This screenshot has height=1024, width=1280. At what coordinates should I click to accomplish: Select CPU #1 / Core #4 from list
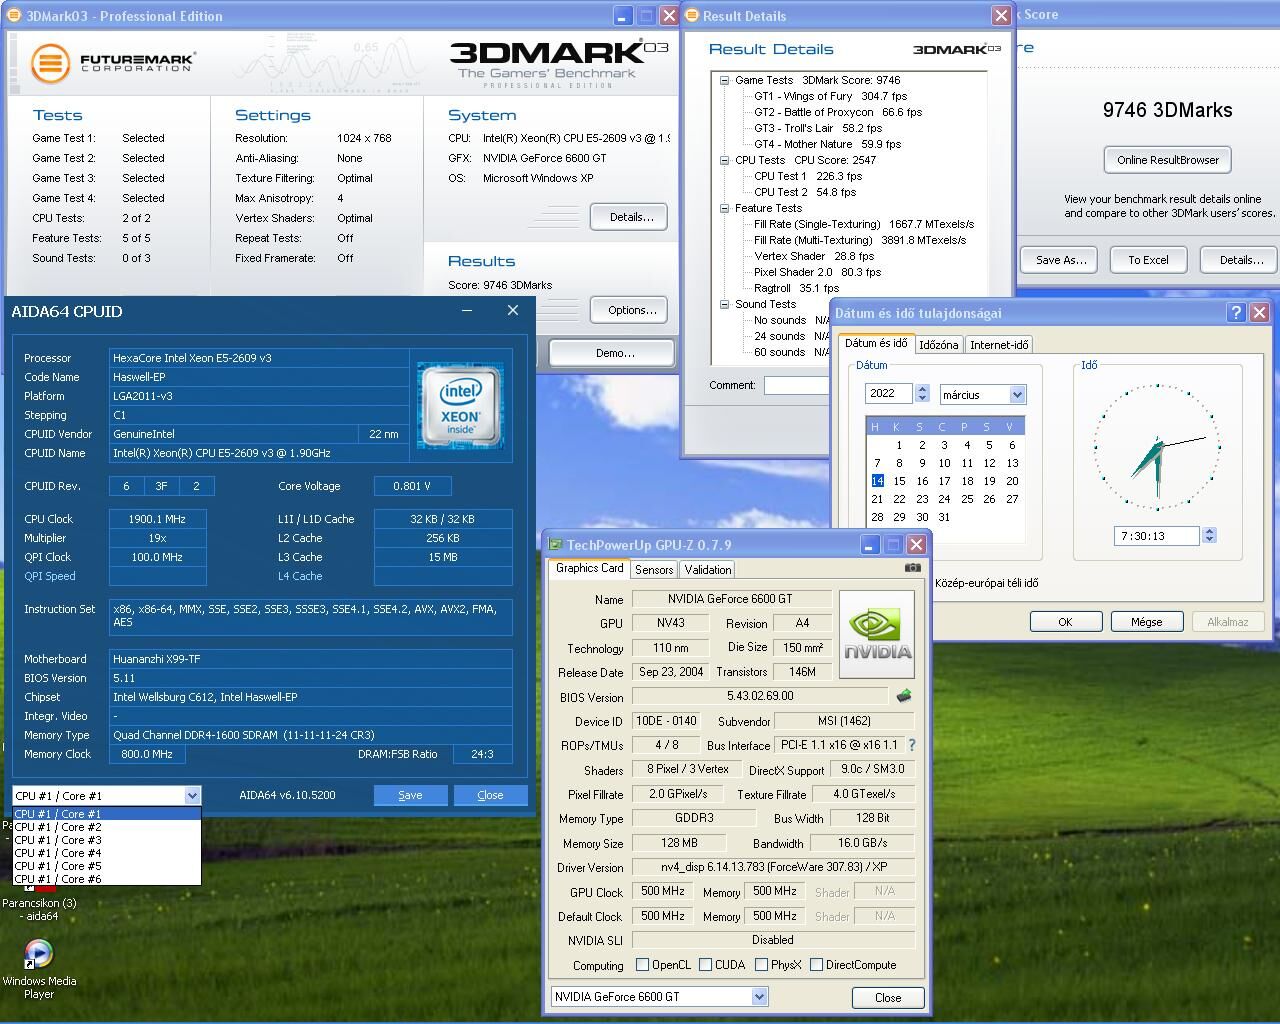(107, 853)
